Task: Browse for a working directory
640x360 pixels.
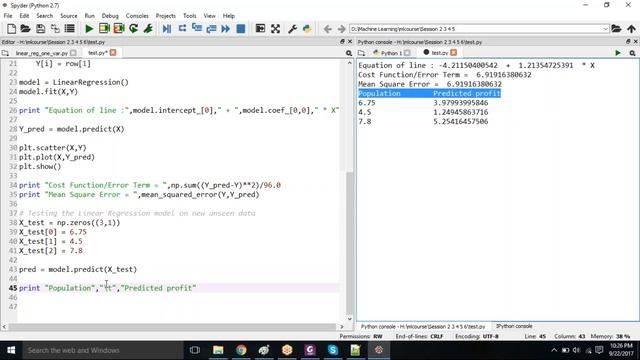Action: 616,29
